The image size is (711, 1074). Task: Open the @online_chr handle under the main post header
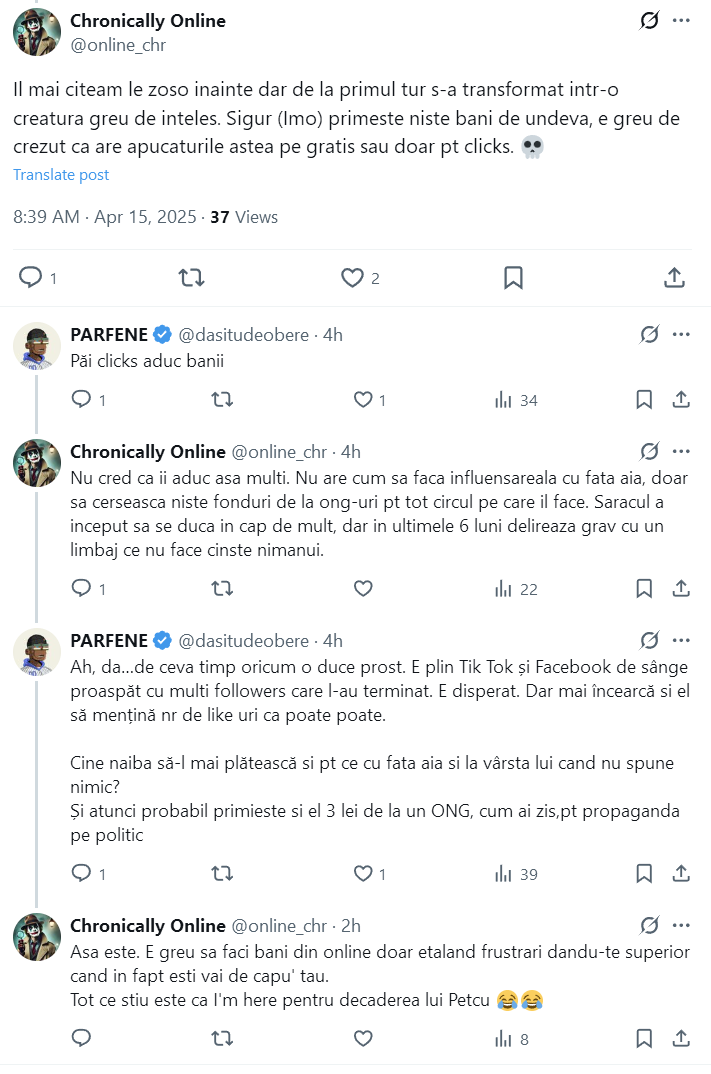pyautogui.click(x=118, y=45)
